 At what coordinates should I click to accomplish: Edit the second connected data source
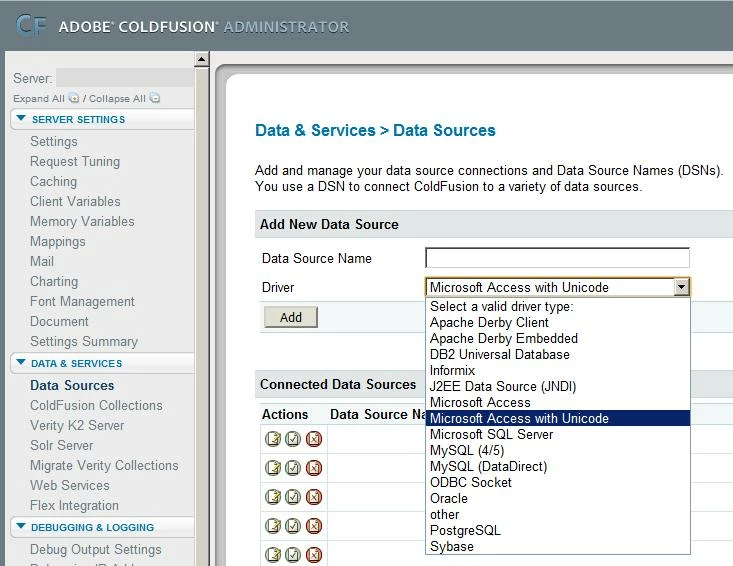click(x=273, y=468)
